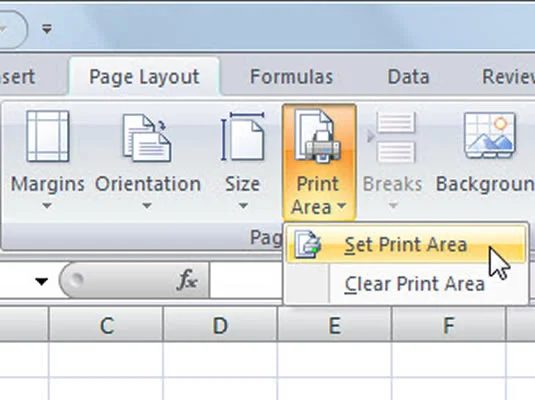Open the Name Box dropdown arrow
Screen dimensions: 535x400
point(42,282)
